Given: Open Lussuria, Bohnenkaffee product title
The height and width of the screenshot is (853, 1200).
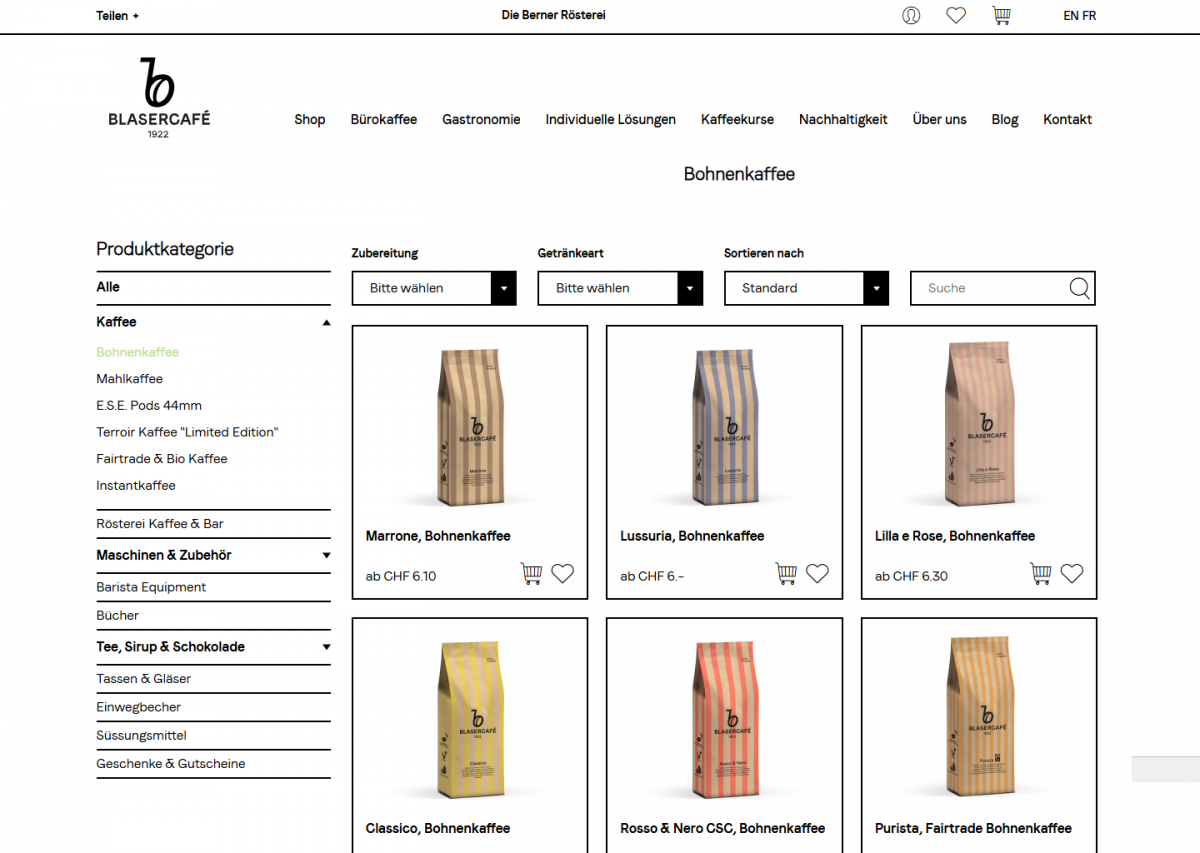Looking at the screenshot, I should (x=692, y=536).
